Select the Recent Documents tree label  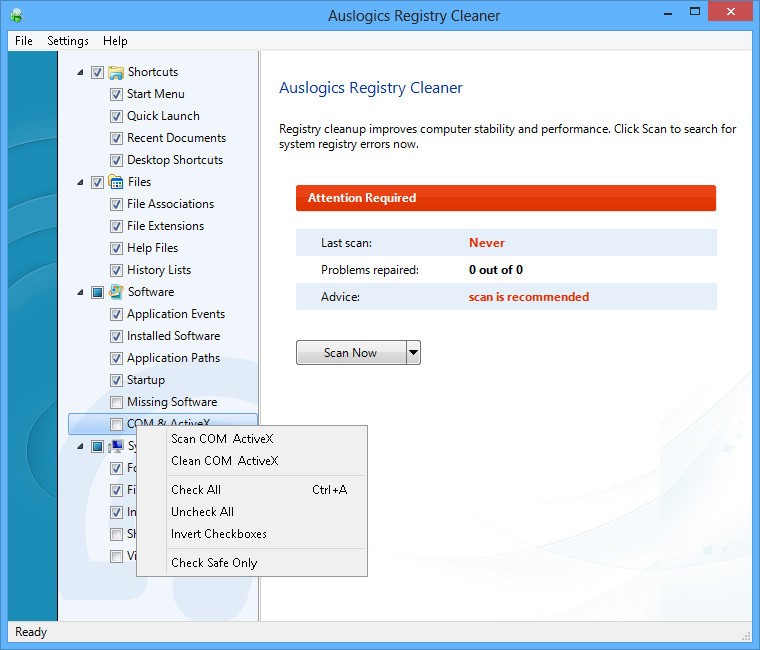pos(176,138)
